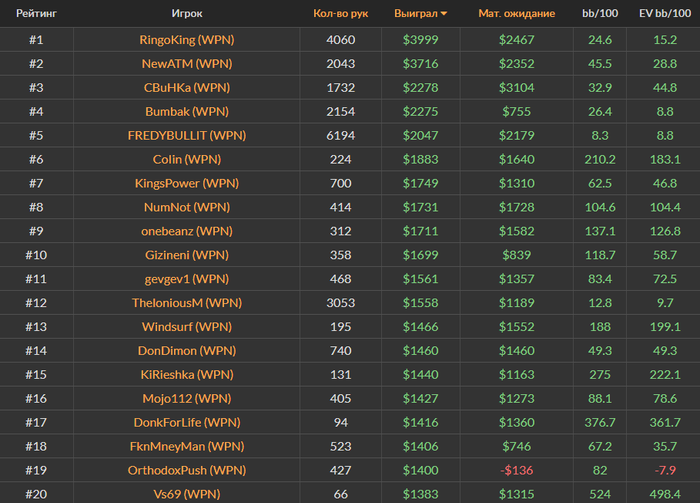Open player gevgev1 (WPN)

tap(187, 279)
